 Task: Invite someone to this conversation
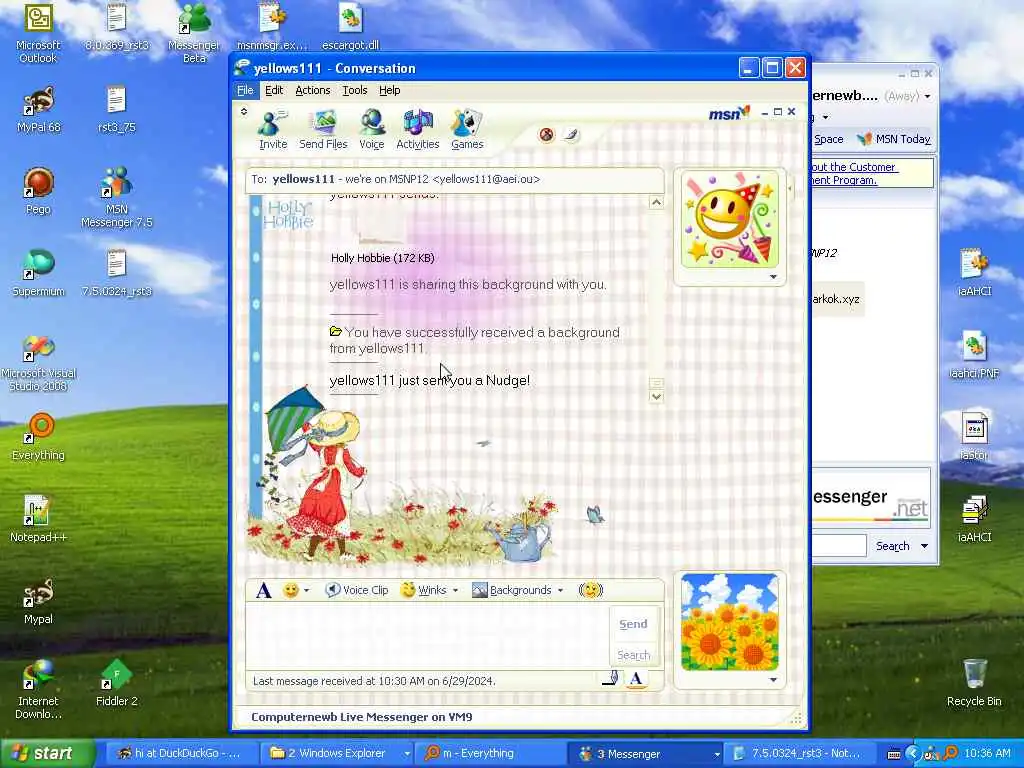coord(273,129)
